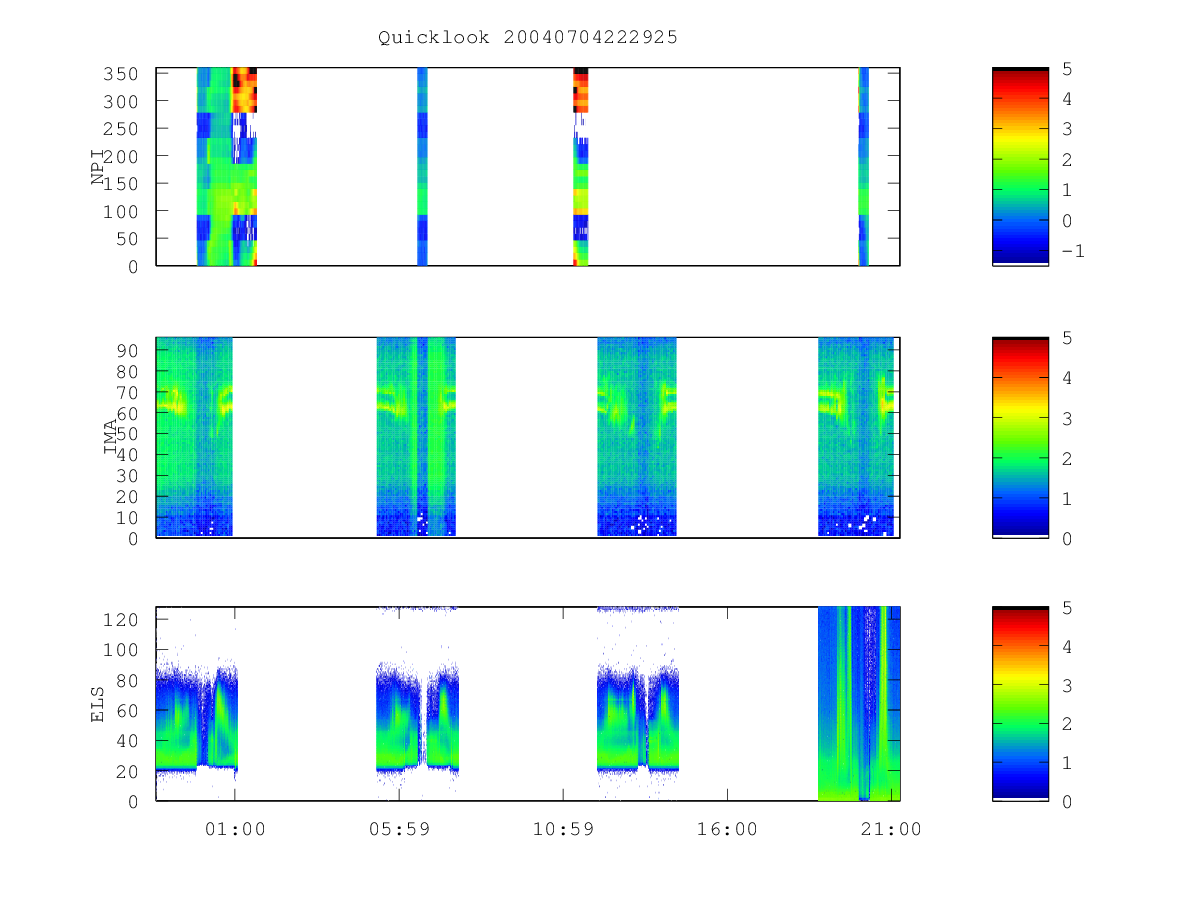The image size is (1200, 900).
Task: Click the ELS data block above 21:00
Action: [859, 704]
